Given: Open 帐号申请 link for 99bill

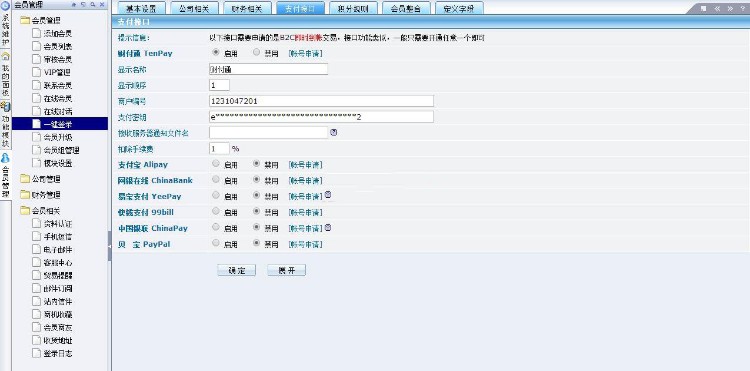Looking at the screenshot, I should click(305, 212).
